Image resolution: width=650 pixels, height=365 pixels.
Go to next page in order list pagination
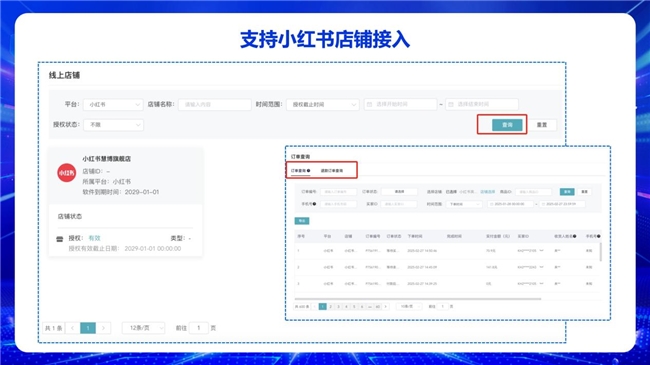[386, 307]
